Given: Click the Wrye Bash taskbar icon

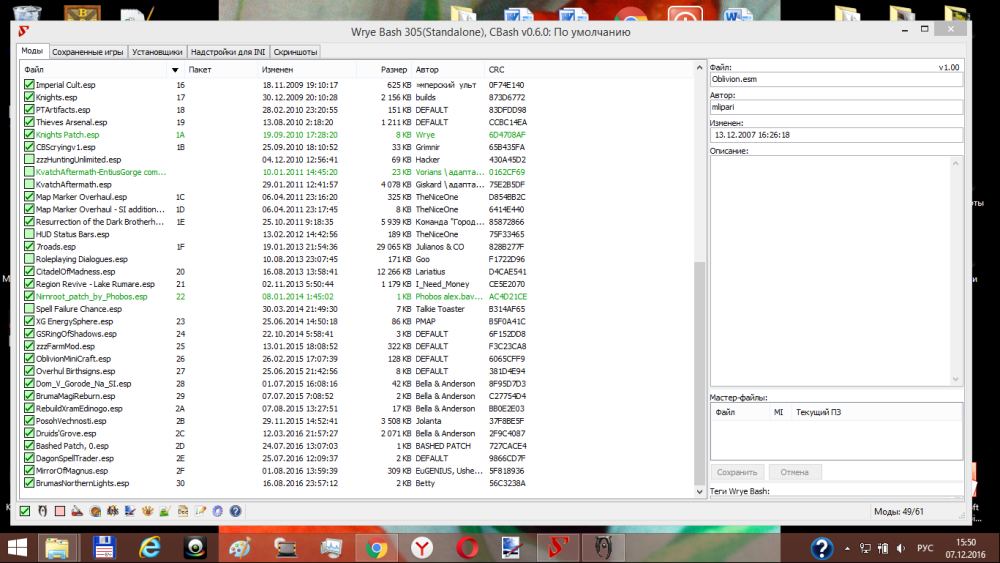Looking at the screenshot, I should [558, 548].
